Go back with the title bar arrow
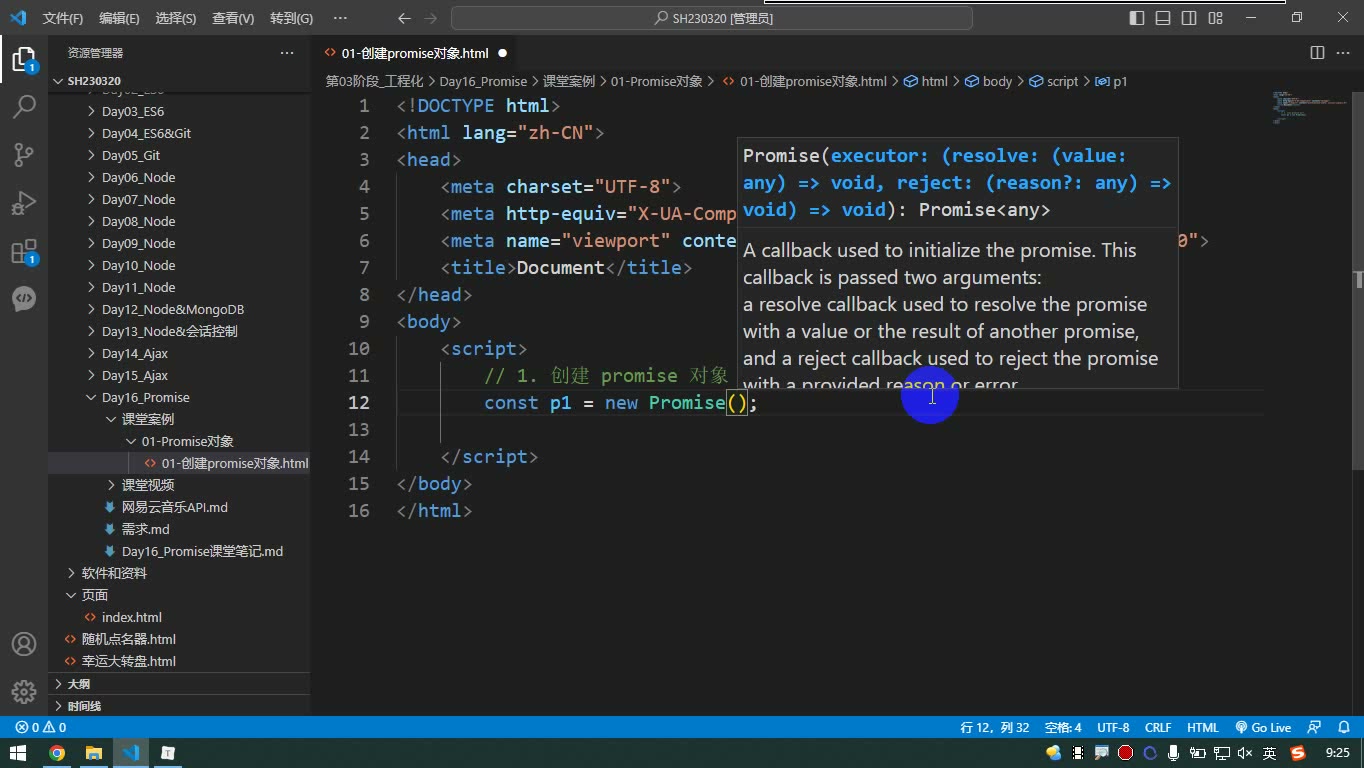This screenshot has height=768, width=1364. point(404,18)
